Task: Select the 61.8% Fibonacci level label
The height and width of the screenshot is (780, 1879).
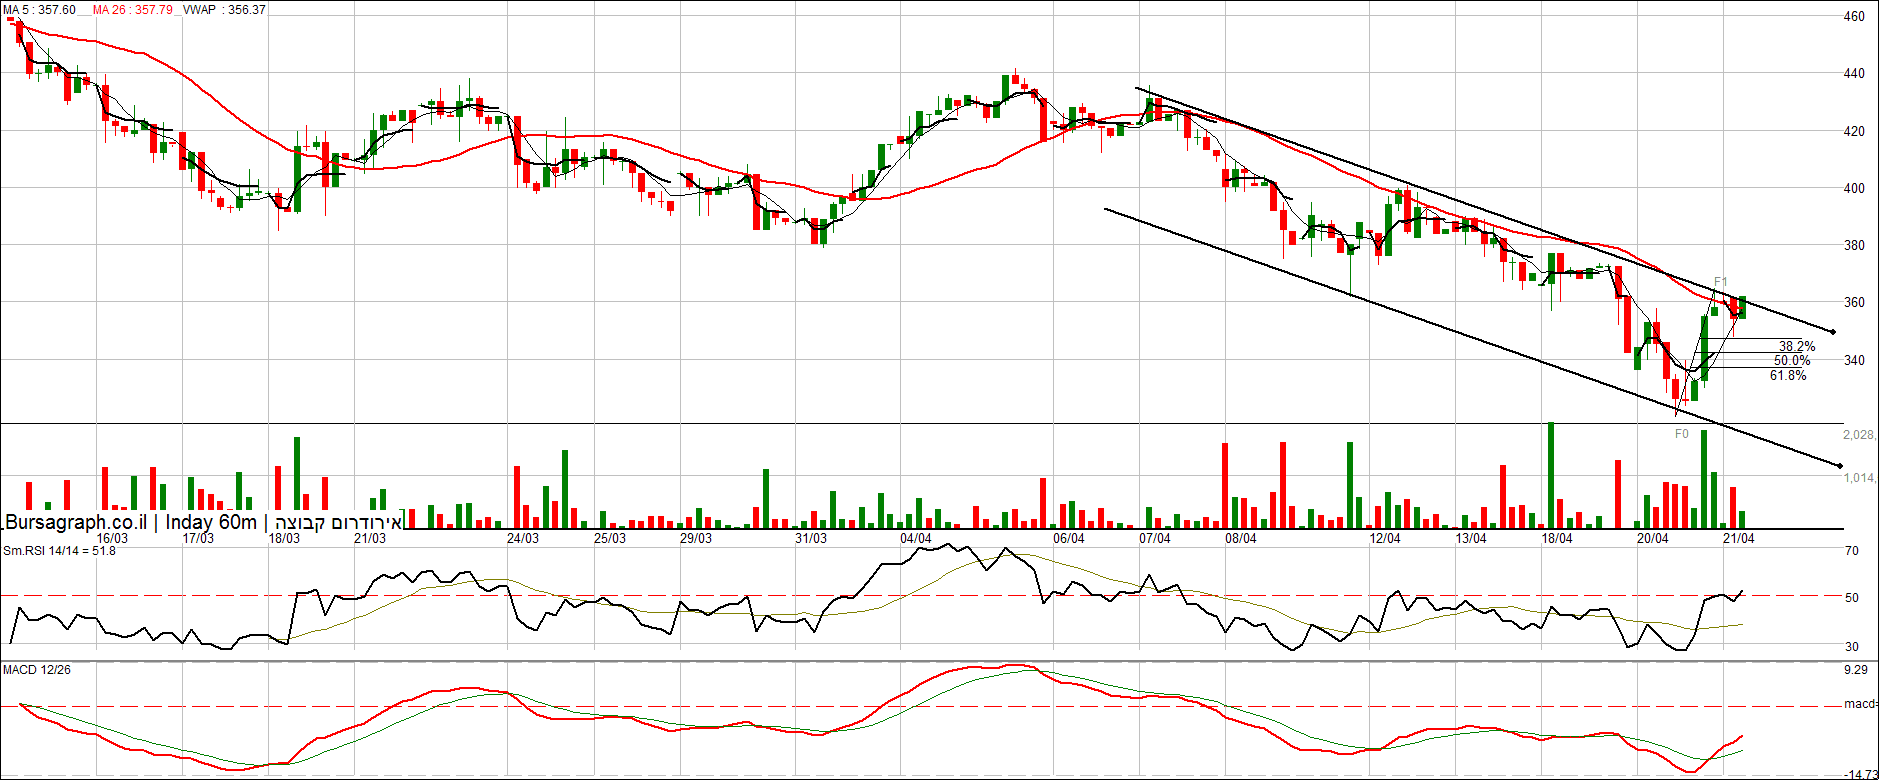Action: pos(1788,376)
